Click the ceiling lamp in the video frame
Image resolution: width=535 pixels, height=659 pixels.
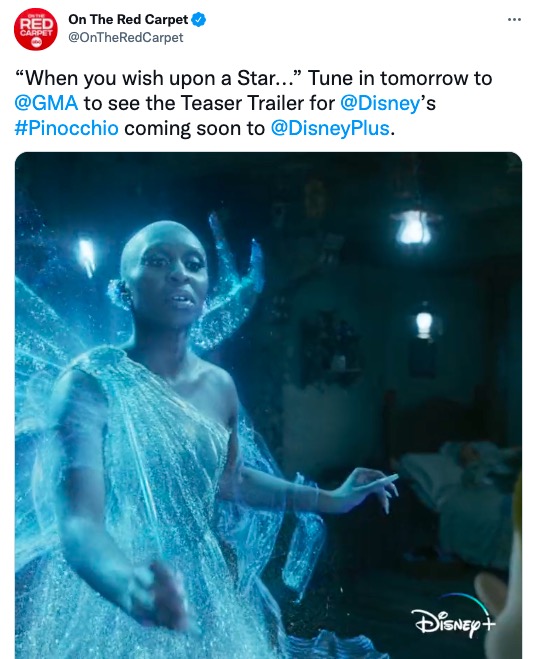click(x=414, y=227)
